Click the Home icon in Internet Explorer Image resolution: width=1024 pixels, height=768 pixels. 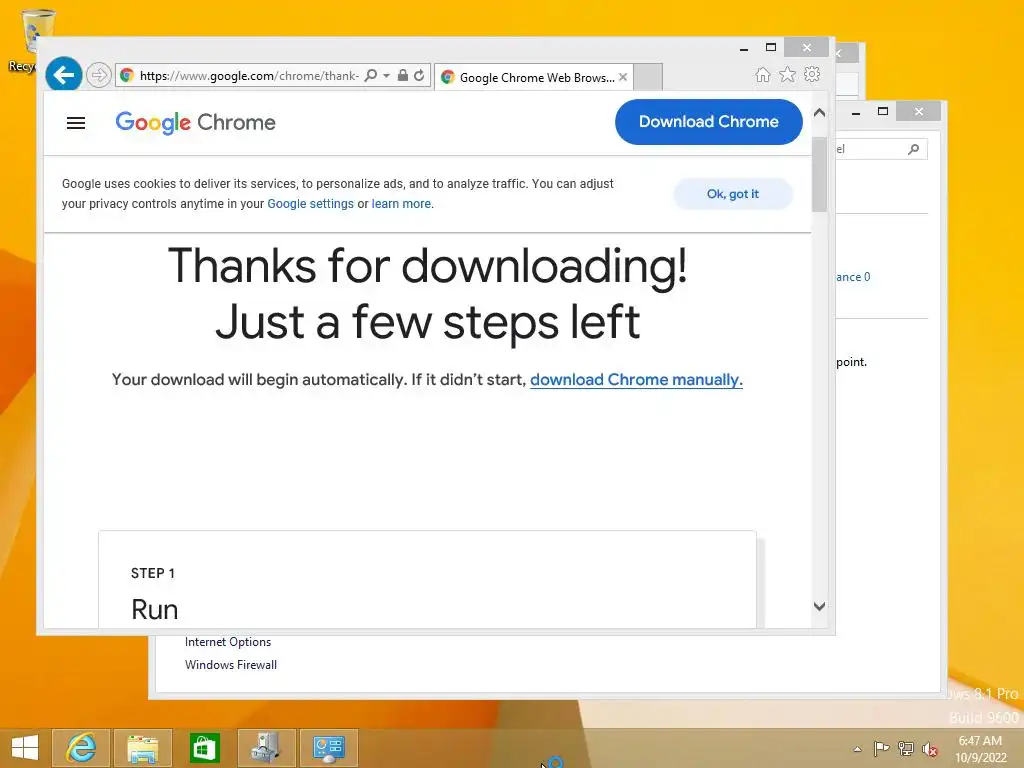coord(762,74)
